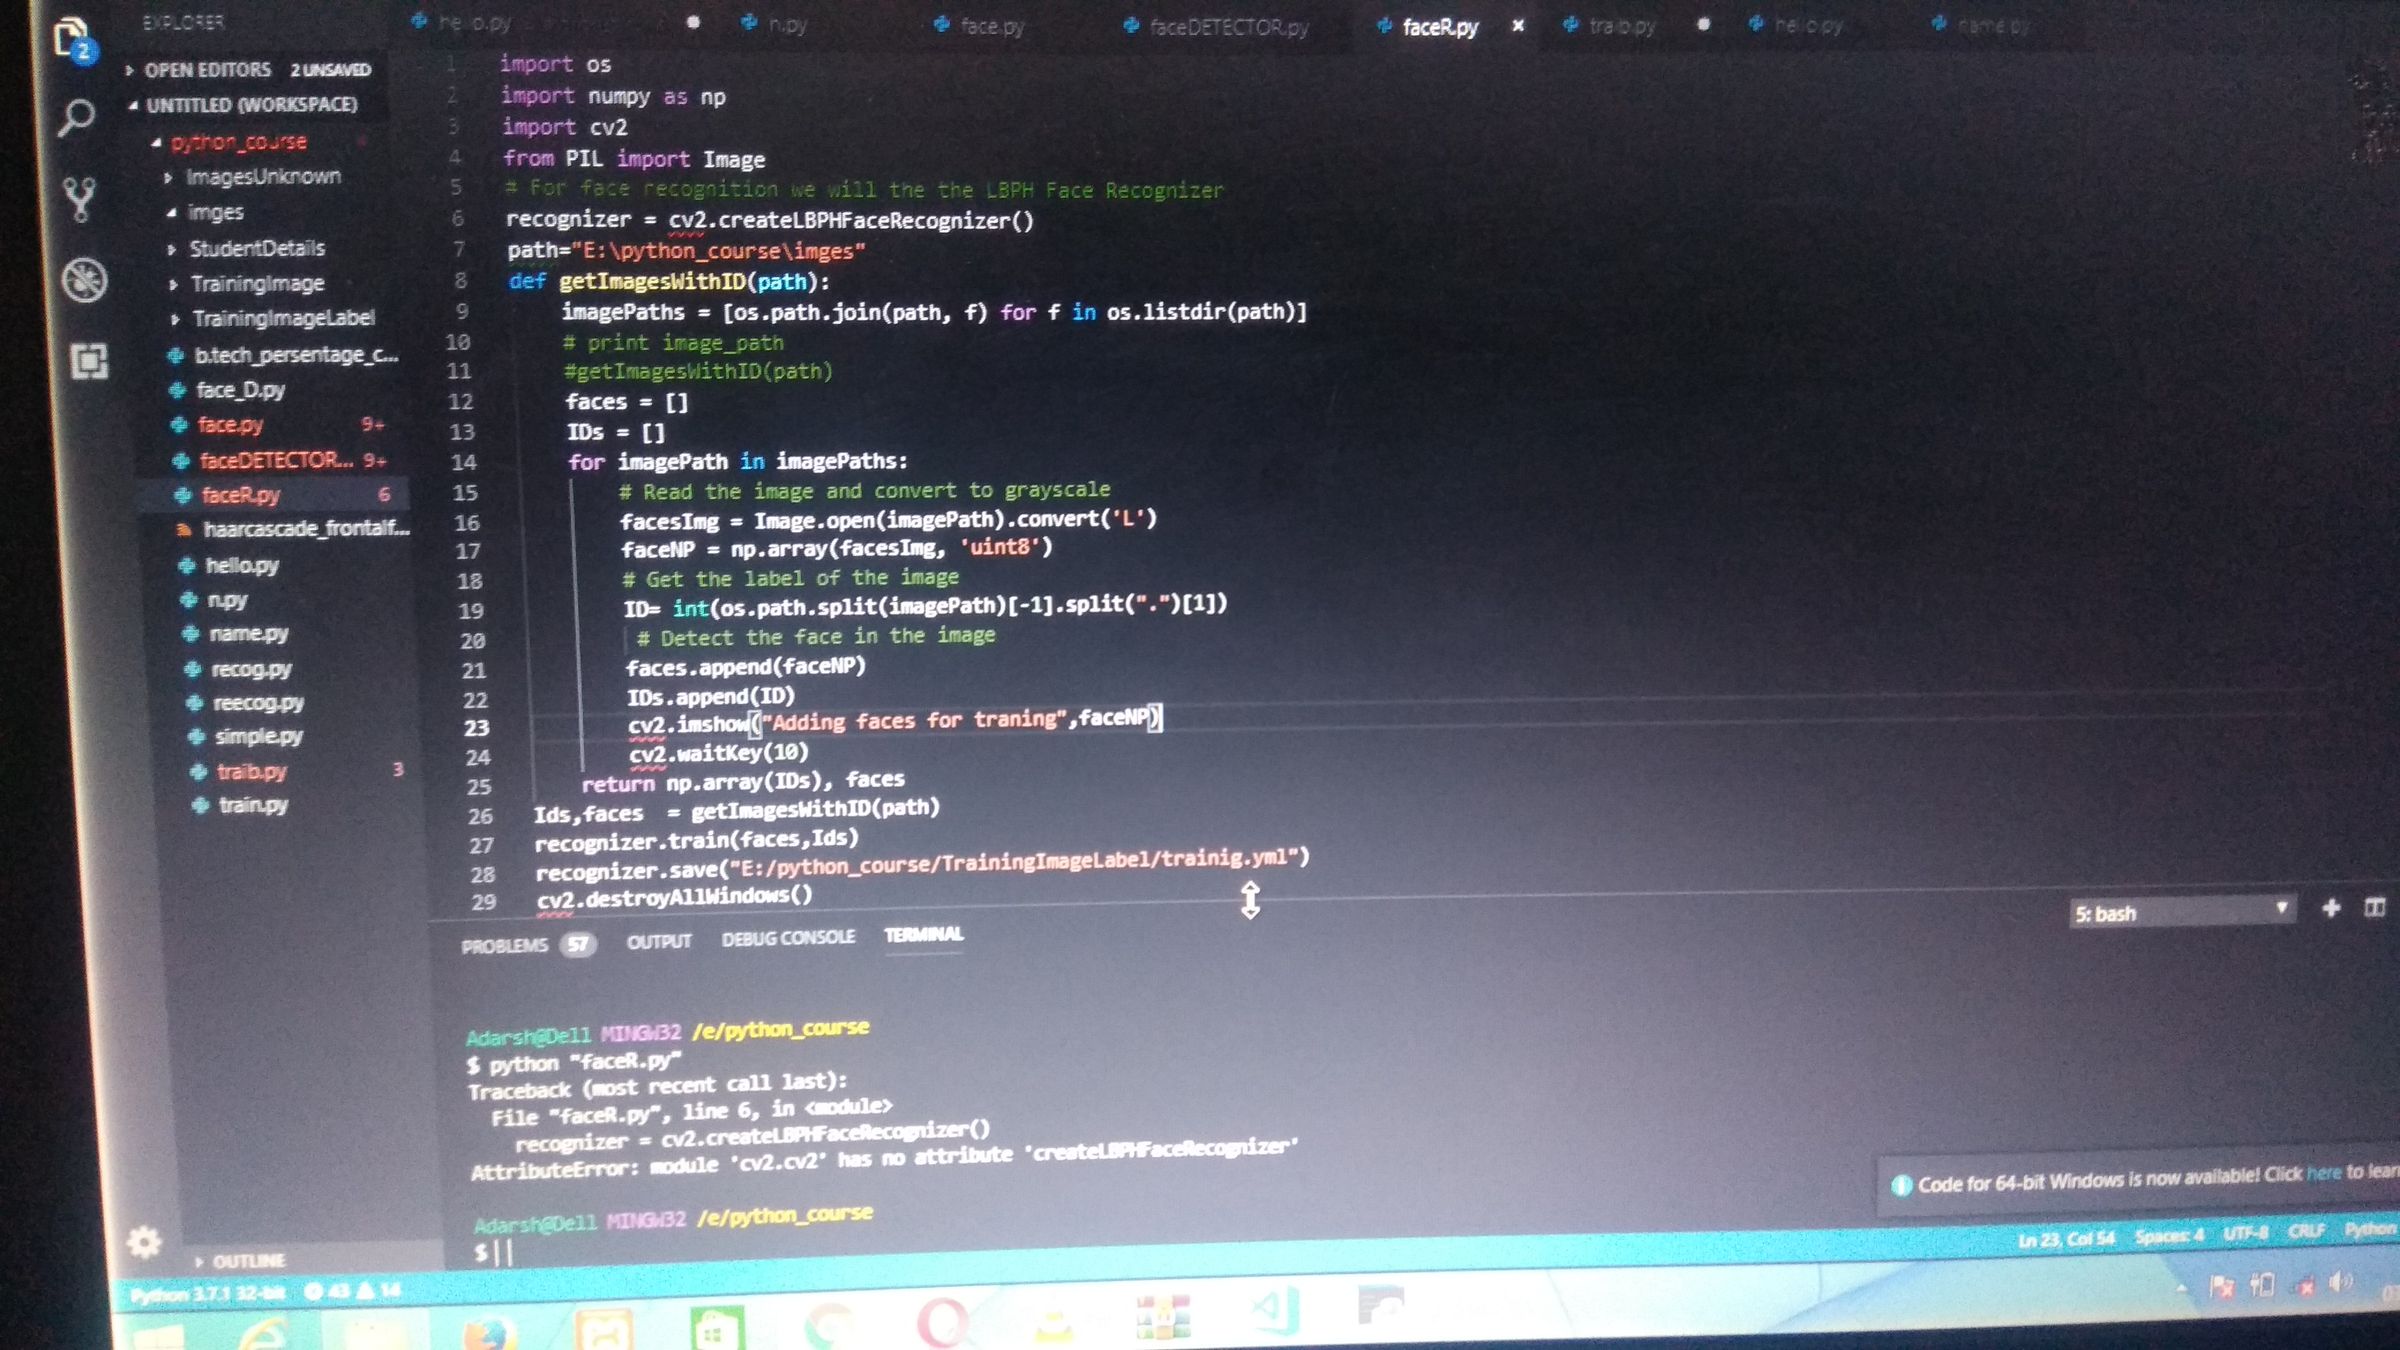
Task: Switch to the faceDETECTOR.py editor tab
Action: [x=1228, y=27]
